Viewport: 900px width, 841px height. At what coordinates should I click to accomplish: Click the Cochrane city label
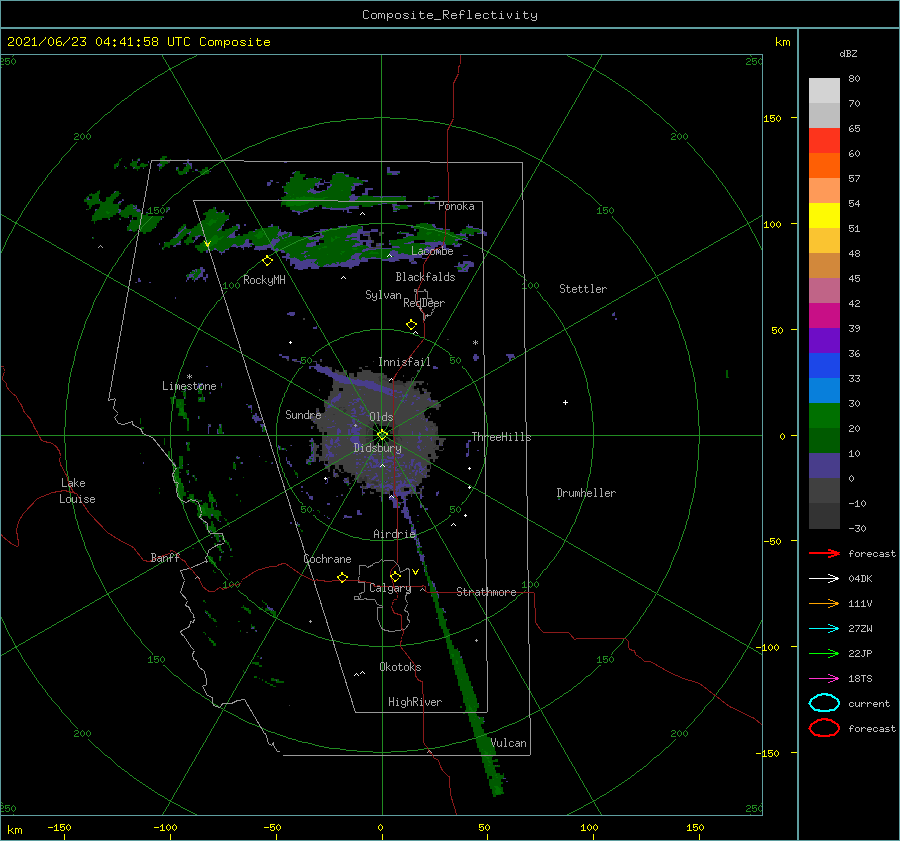coord(327,559)
